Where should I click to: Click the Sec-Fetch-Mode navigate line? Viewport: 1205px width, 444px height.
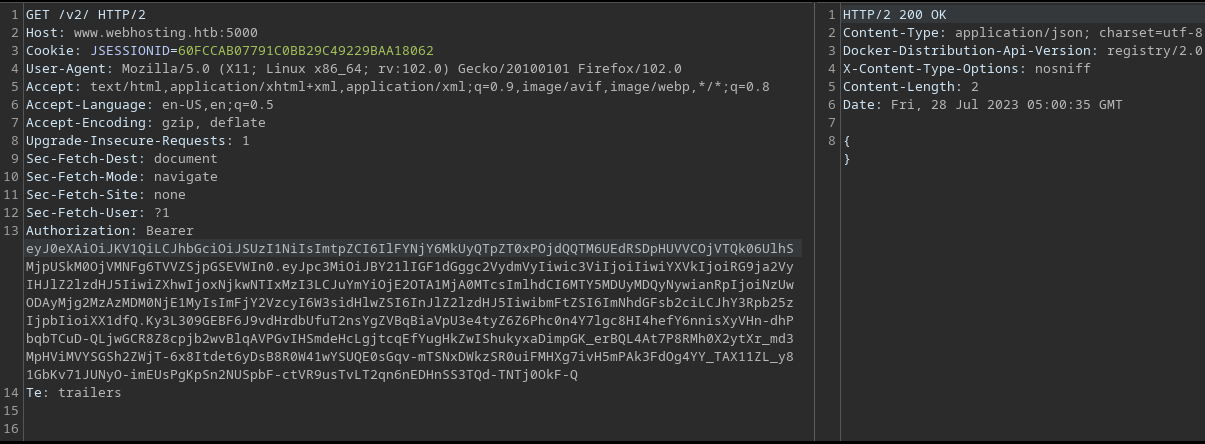click(121, 176)
